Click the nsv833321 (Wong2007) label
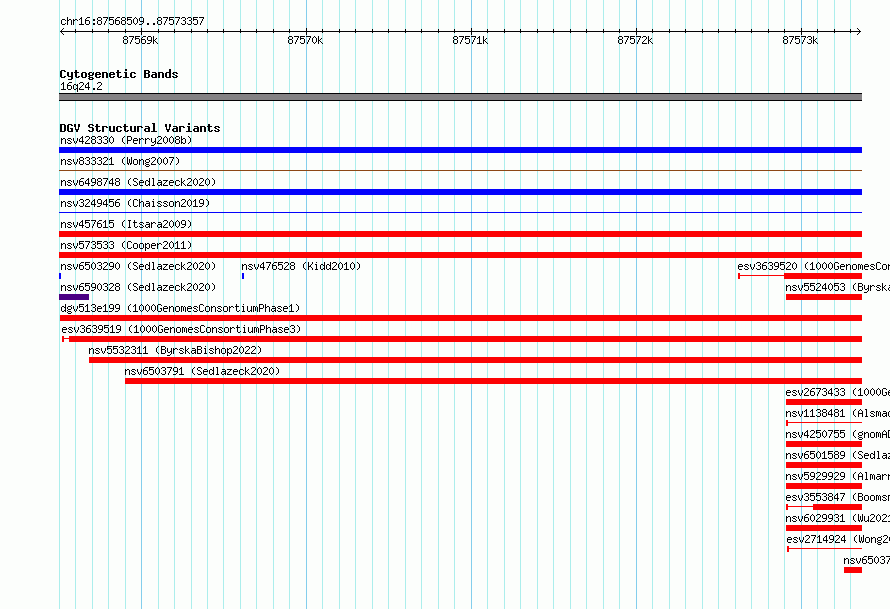The width and height of the screenshot is (890, 609). click(x=120, y=161)
